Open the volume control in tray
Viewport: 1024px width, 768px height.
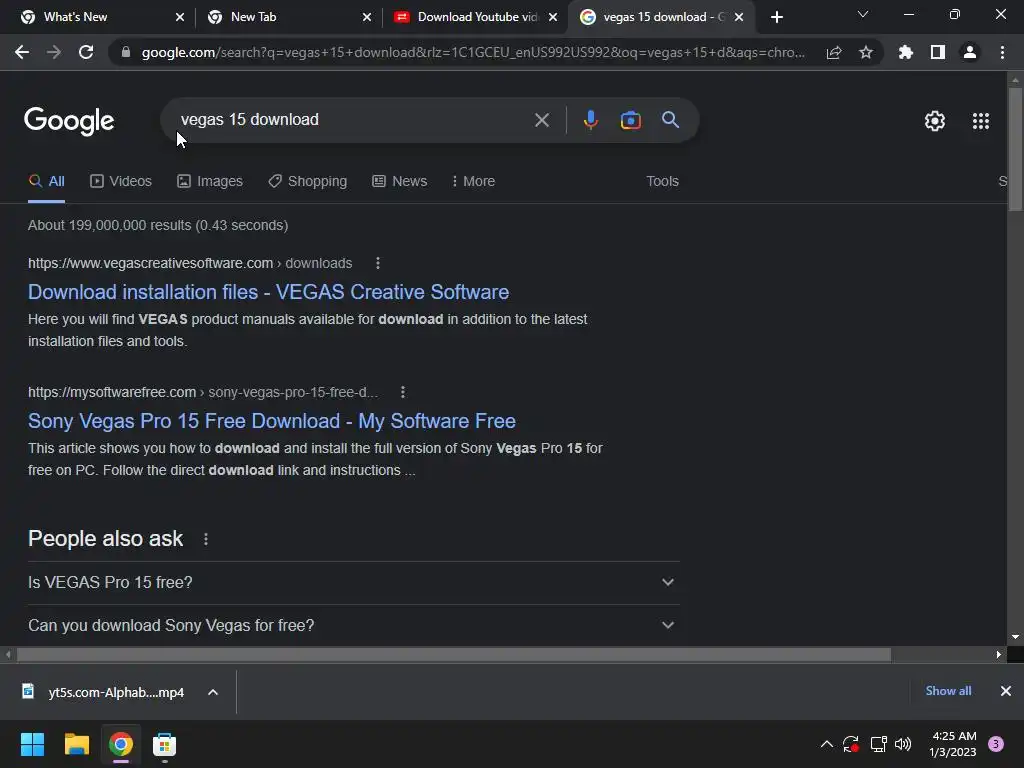click(903, 744)
